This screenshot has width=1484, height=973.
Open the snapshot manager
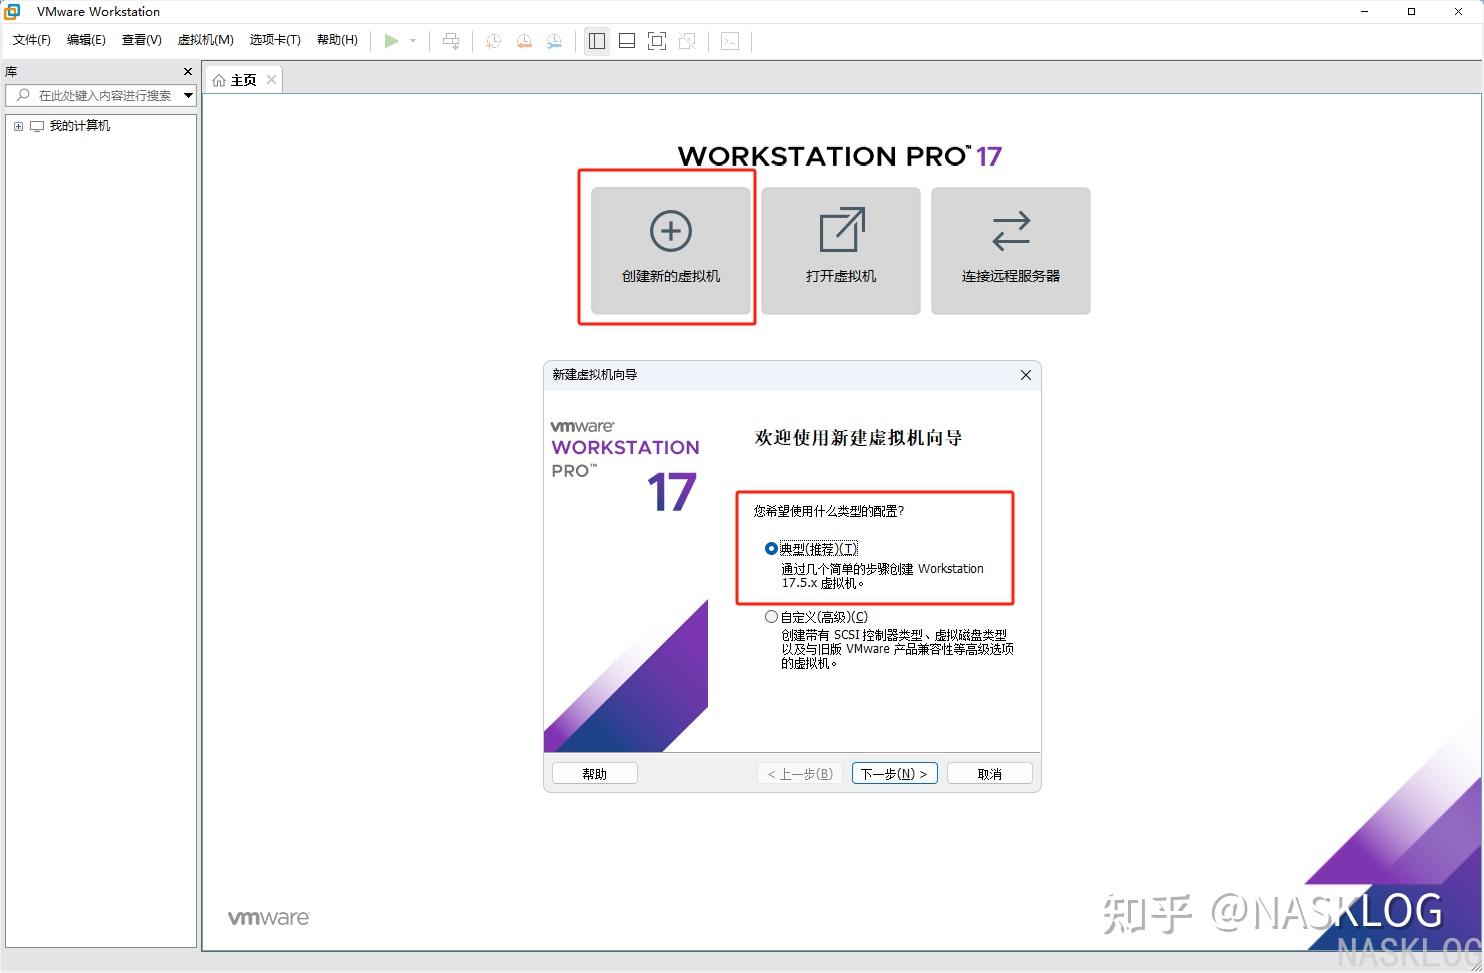[554, 41]
